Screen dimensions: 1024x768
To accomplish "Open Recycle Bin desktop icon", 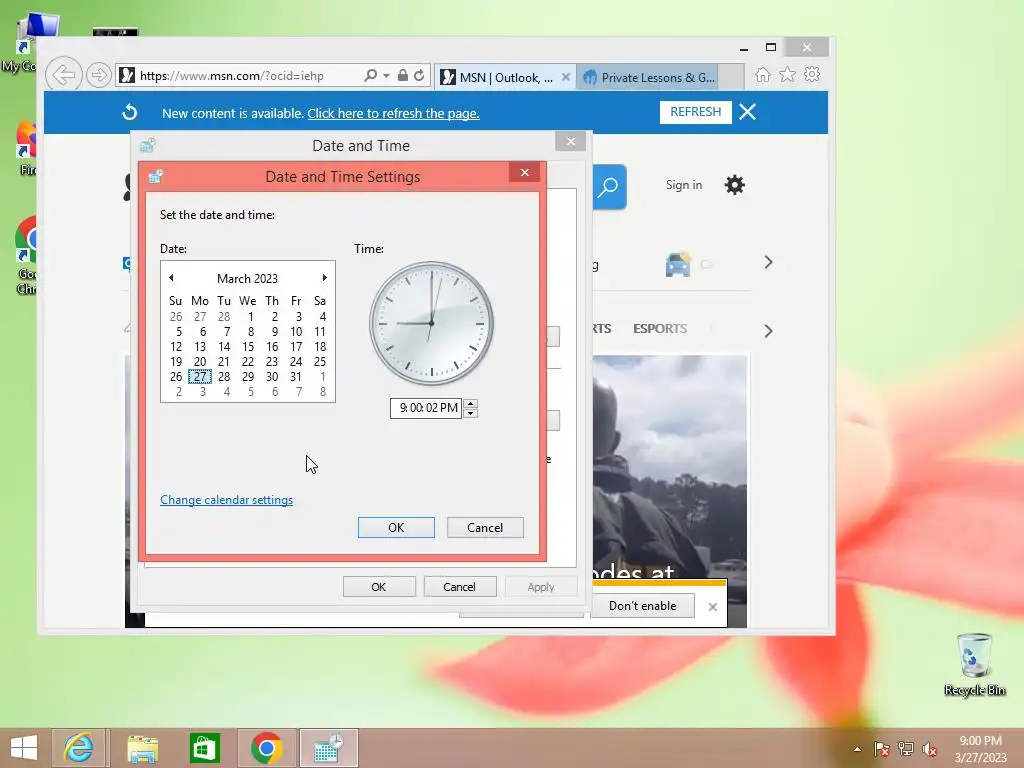I will point(974,664).
